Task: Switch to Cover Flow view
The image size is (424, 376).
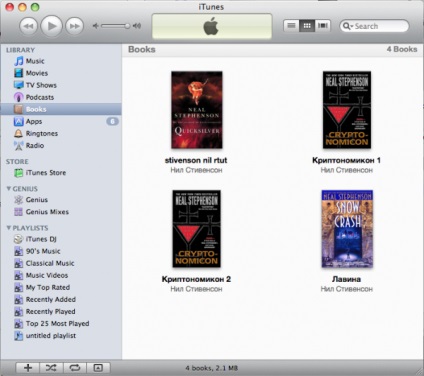Action: point(322,26)
